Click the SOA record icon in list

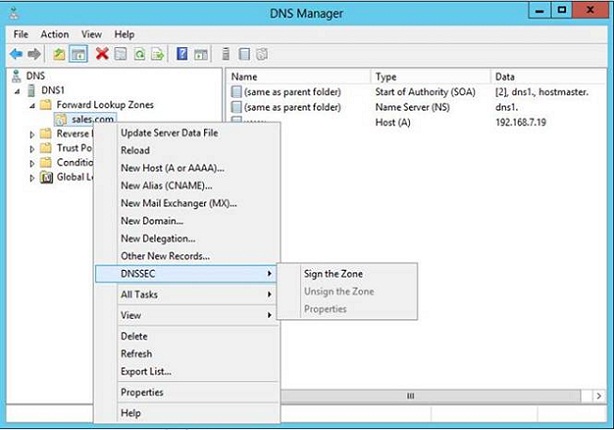[236, 92]
